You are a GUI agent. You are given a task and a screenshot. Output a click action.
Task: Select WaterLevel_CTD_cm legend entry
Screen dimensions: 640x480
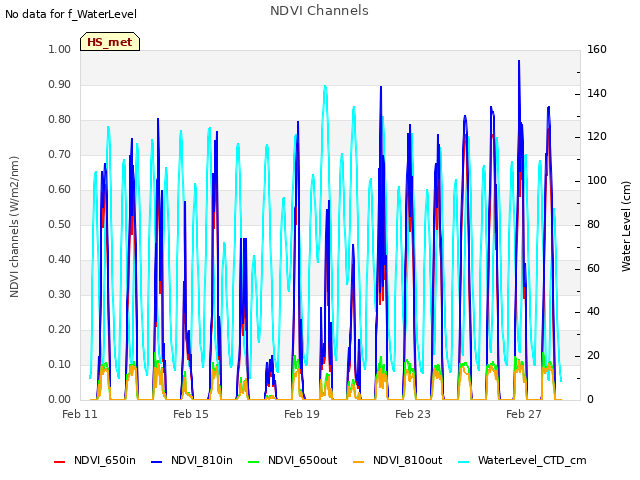click(522, 460)
